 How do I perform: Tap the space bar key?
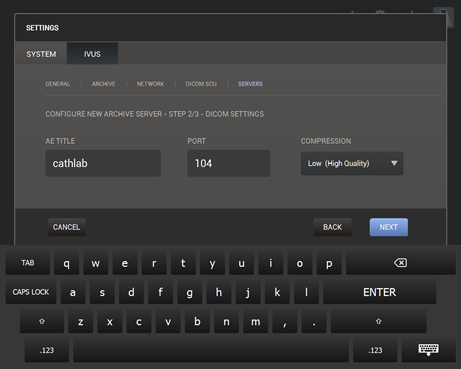coord(211,350)
